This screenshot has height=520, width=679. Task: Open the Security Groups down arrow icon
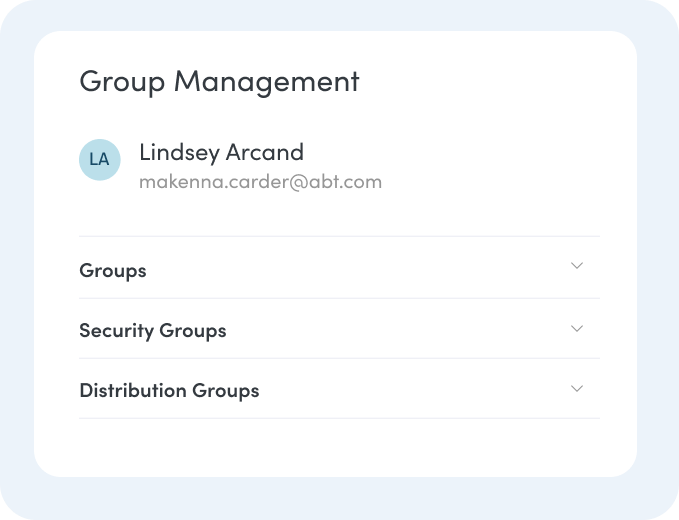(x=576, y=329)
